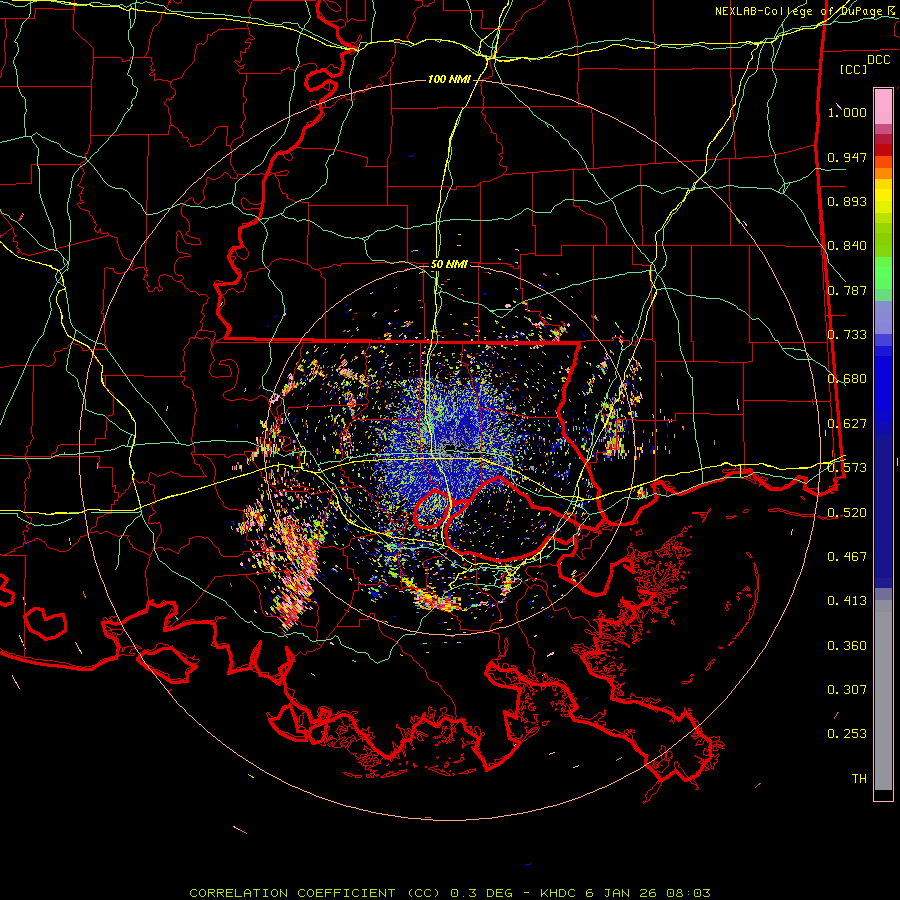Click the 0.893 scale value
This screenshot has width=900, height=900.
(847, 201)
